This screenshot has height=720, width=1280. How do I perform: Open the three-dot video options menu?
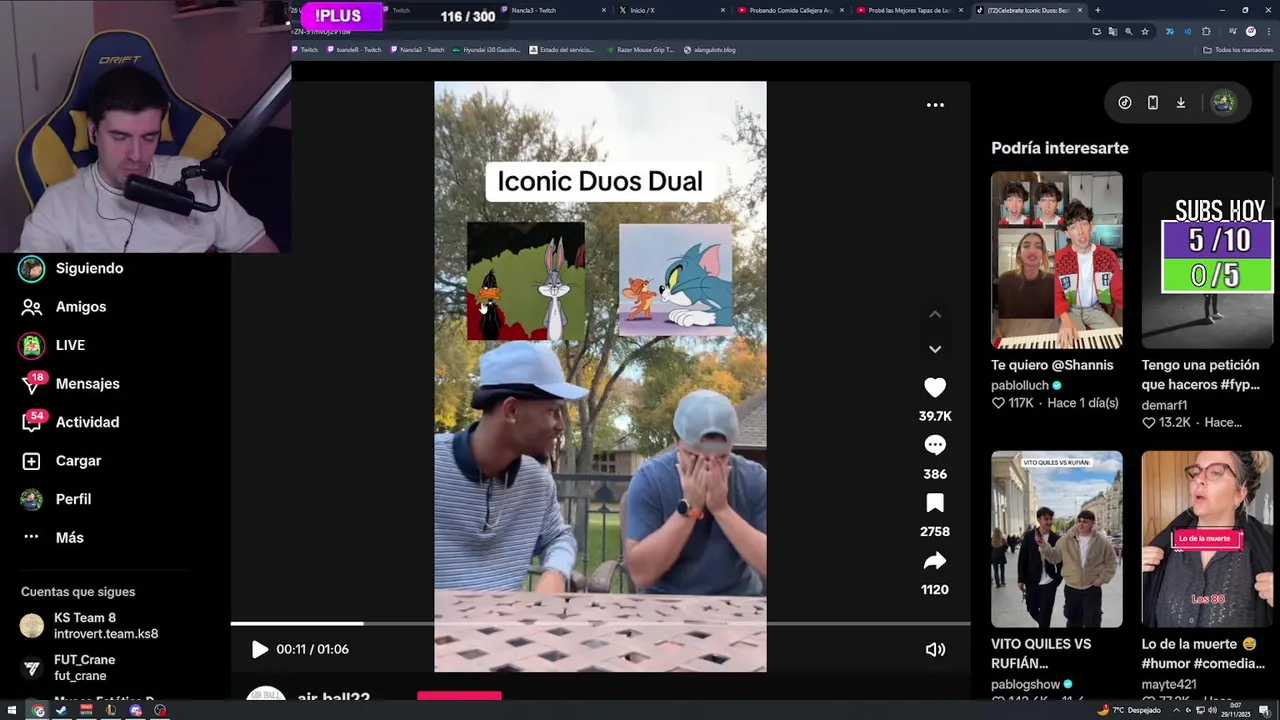tap(935, 104)
